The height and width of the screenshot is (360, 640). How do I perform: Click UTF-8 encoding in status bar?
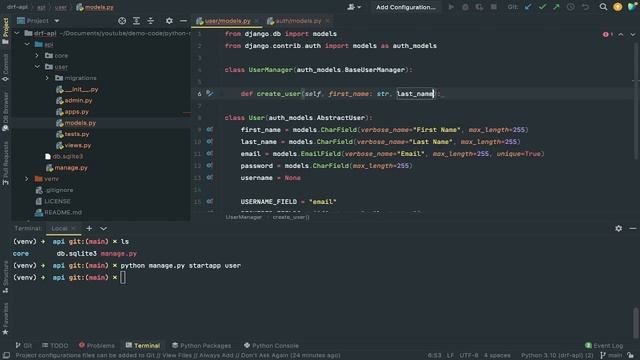469,356
